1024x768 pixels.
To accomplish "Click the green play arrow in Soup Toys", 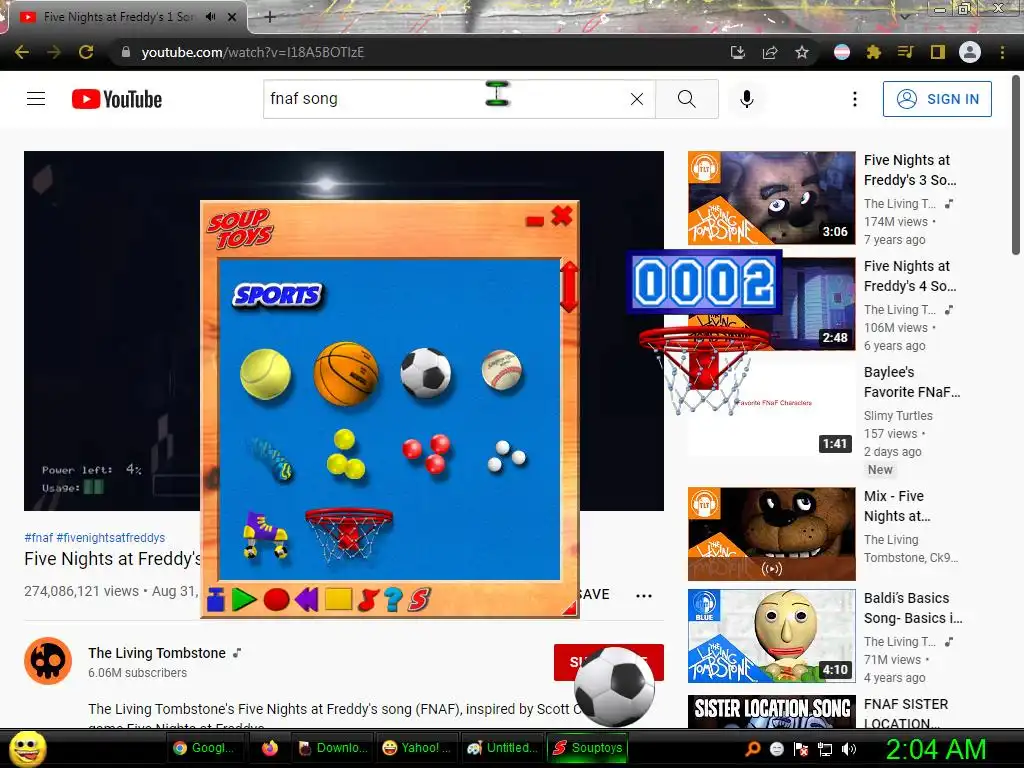I will (244, 599).
